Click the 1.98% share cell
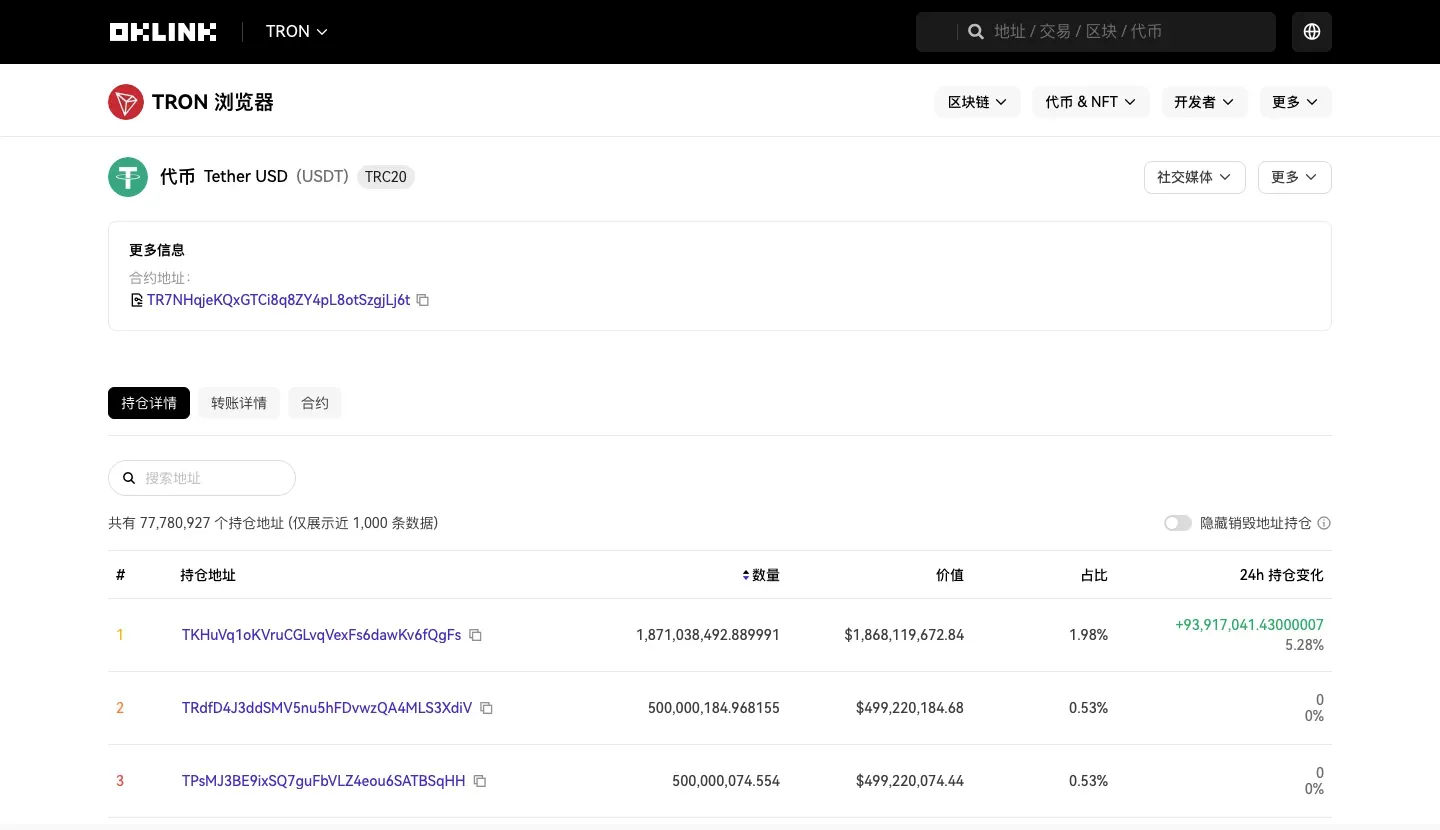 1088,635
